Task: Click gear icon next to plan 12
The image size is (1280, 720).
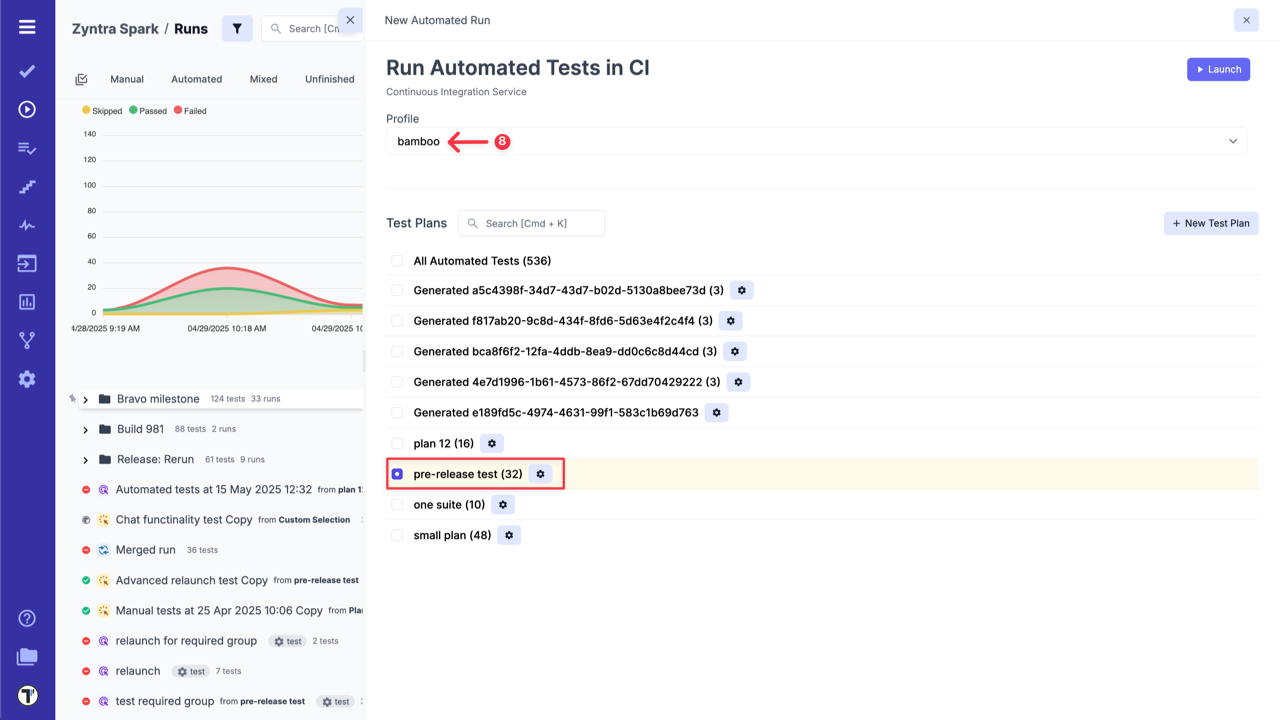Action: [492, 443]
